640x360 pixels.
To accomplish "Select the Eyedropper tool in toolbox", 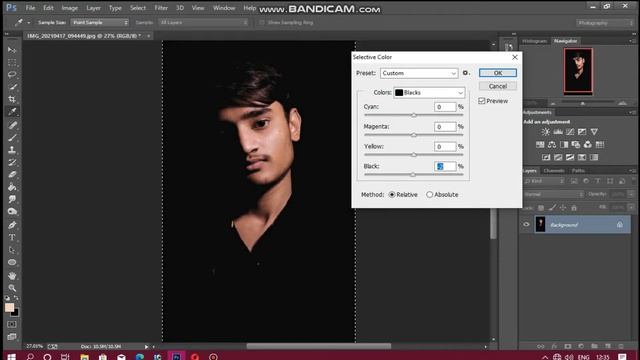I will point(12,111).
